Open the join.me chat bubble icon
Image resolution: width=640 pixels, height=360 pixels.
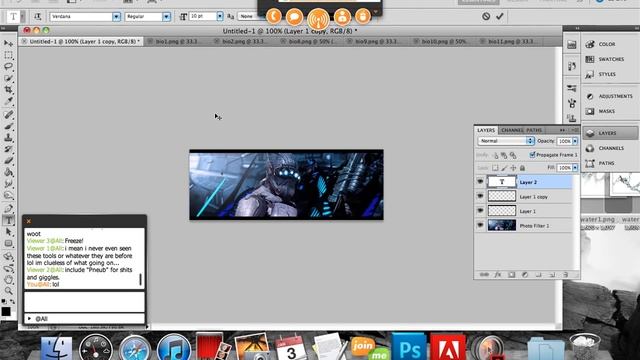(294, 17)
